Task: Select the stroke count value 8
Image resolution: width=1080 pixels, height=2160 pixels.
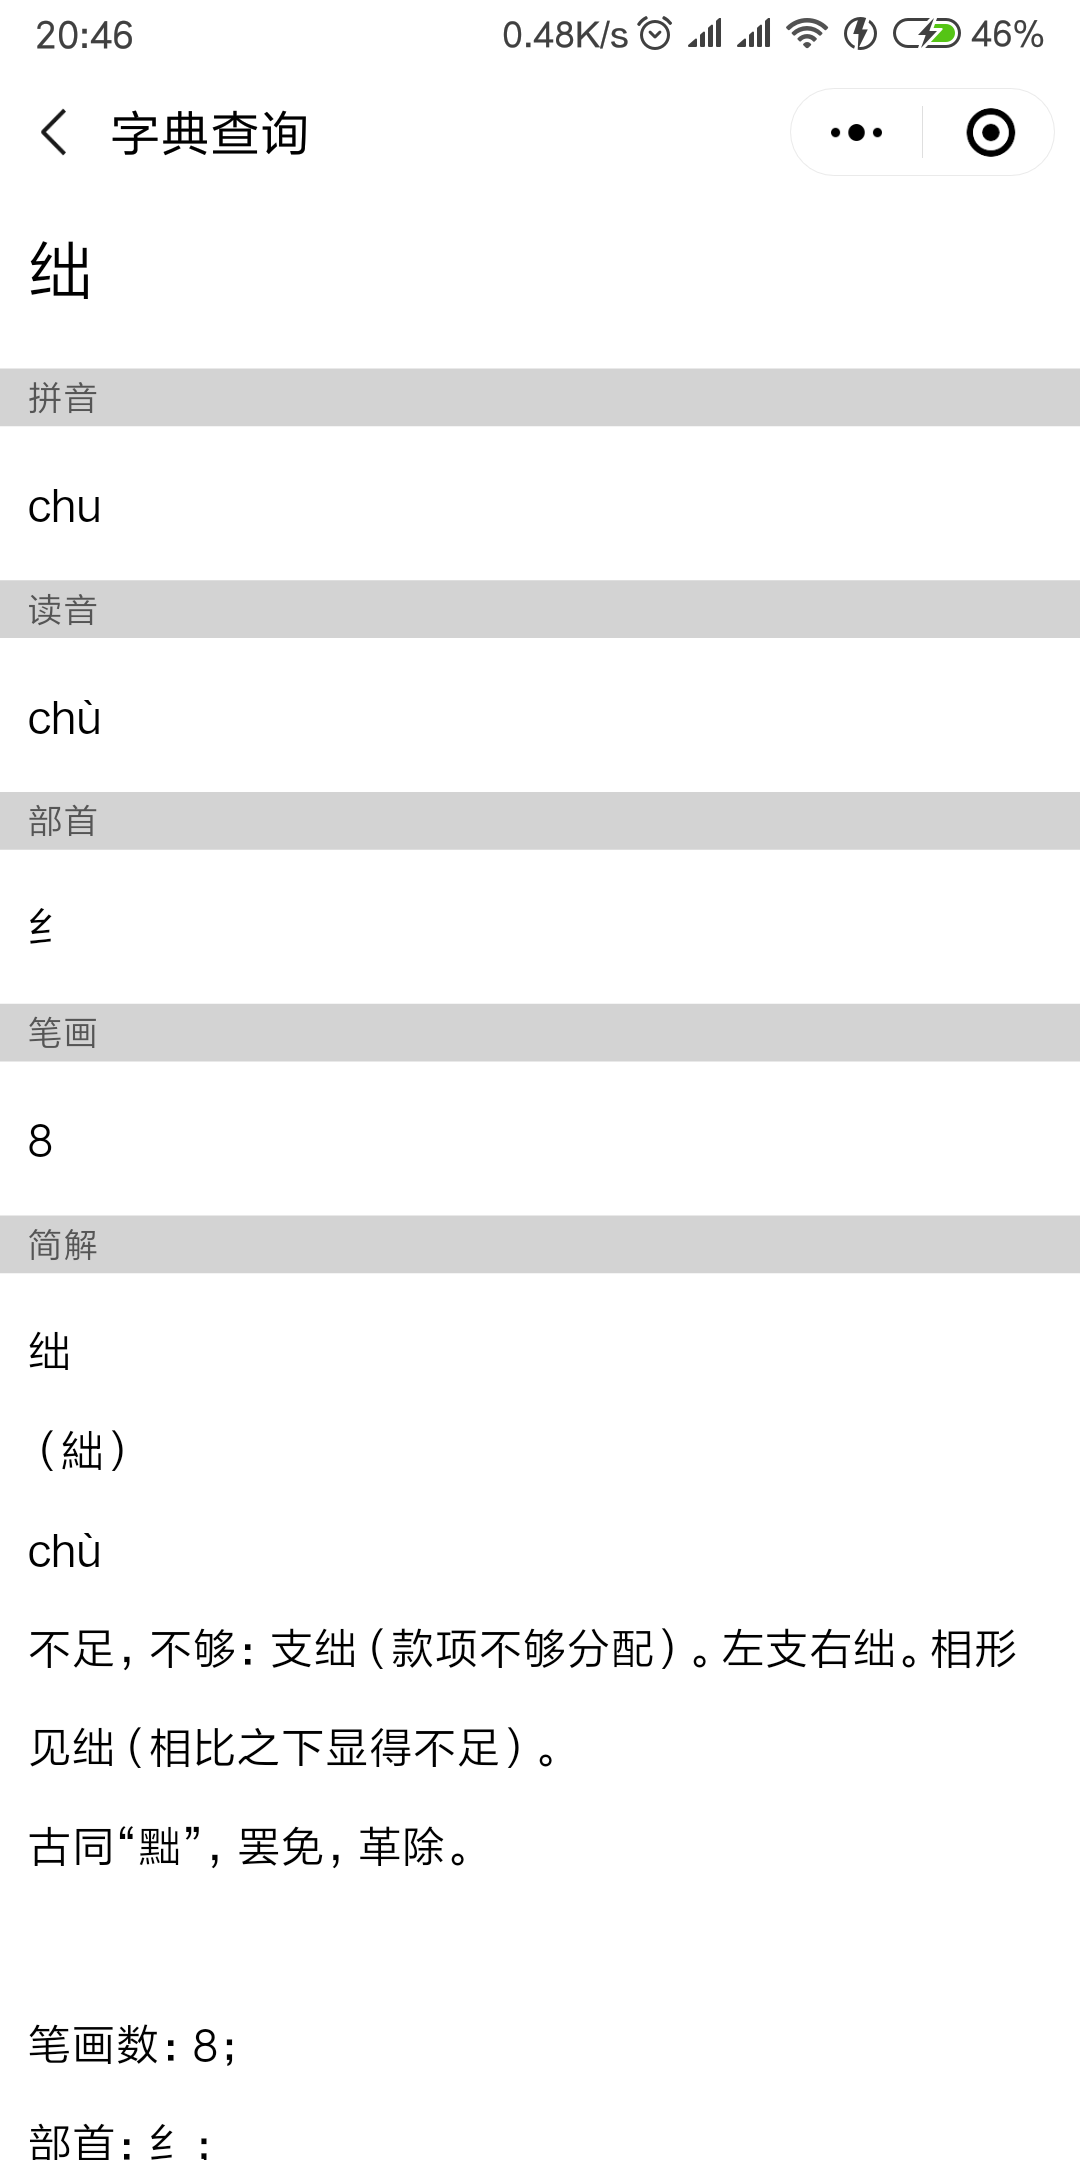Action: coord(40,1141)
